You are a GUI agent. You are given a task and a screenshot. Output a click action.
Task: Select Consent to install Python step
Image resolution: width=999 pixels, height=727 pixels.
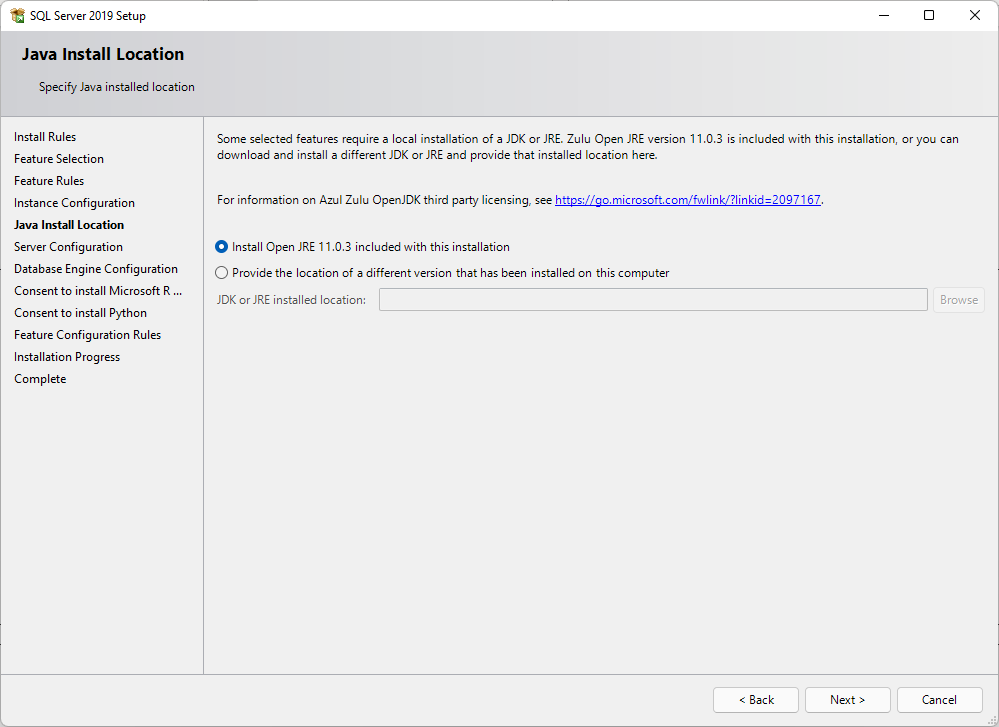[x=80, y=313]
